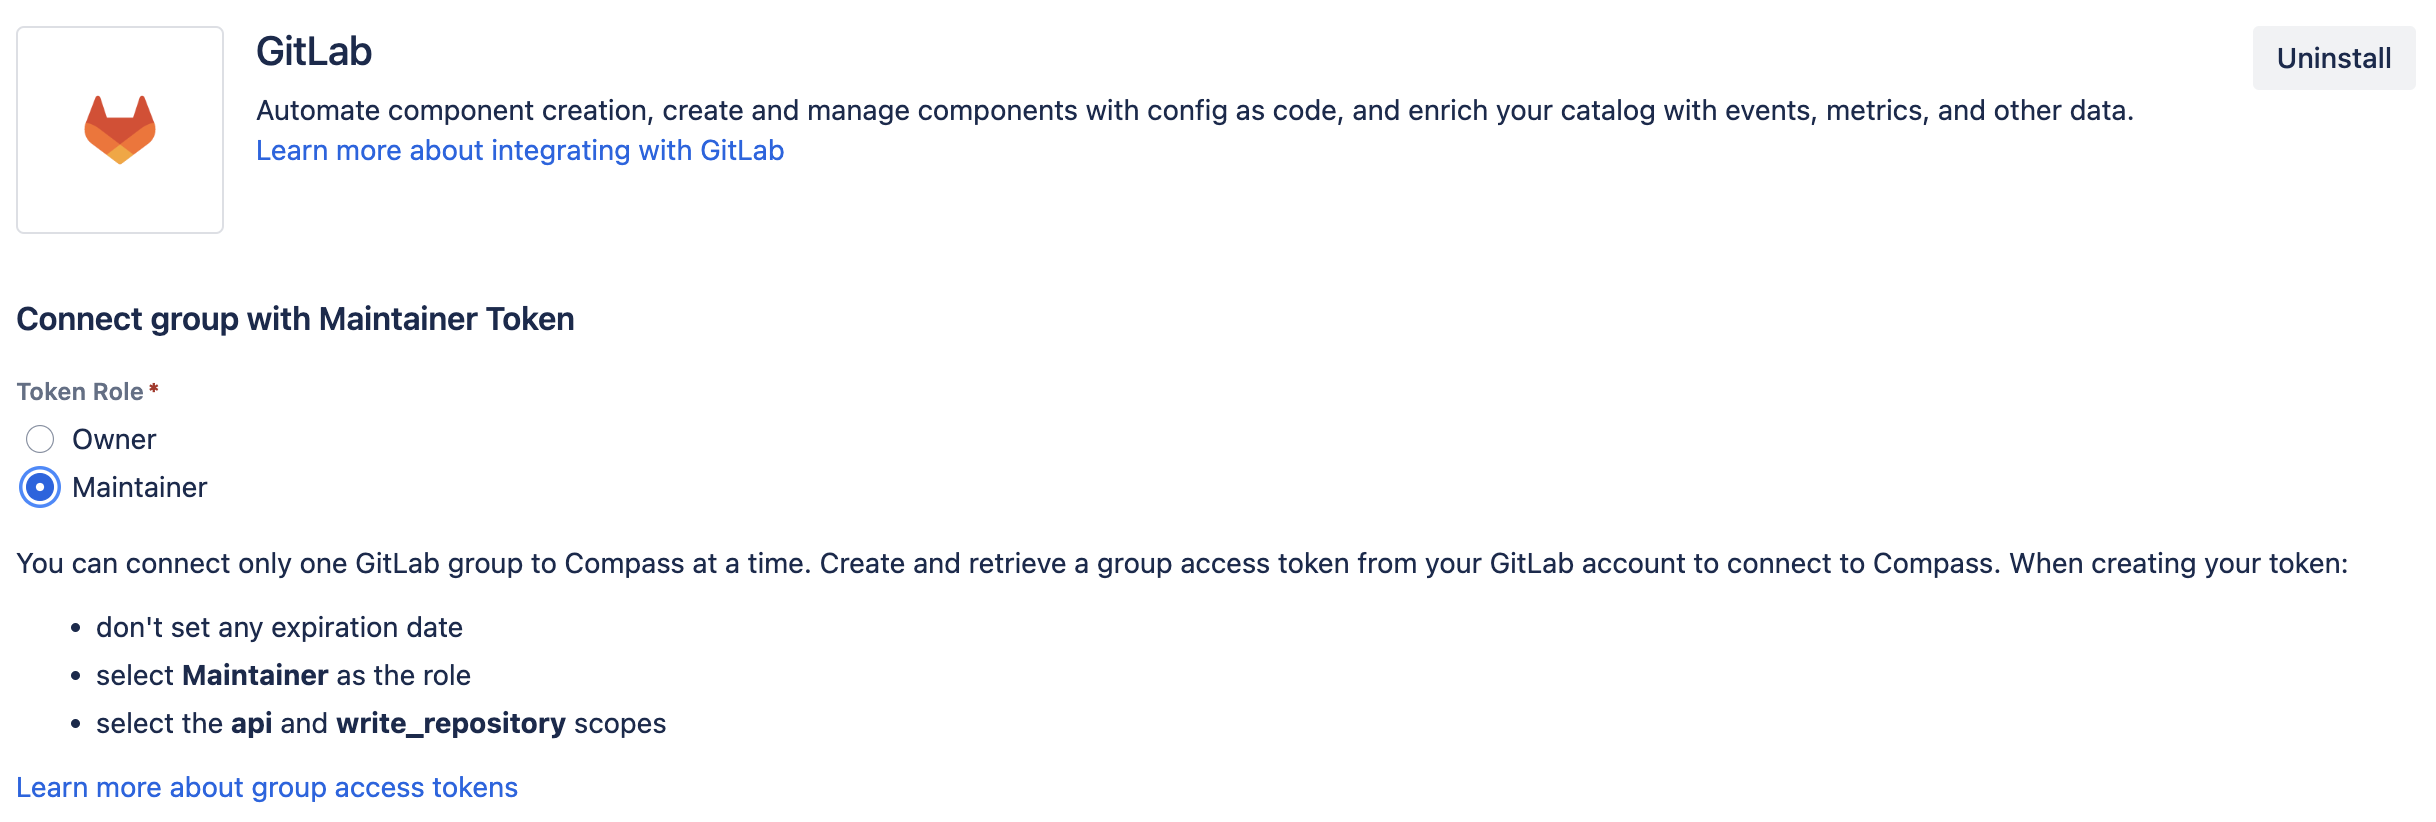Screen dimensions: 2436x822
Task: Click the "don't set any expiration date" bullet
Action: pos(278,627)
